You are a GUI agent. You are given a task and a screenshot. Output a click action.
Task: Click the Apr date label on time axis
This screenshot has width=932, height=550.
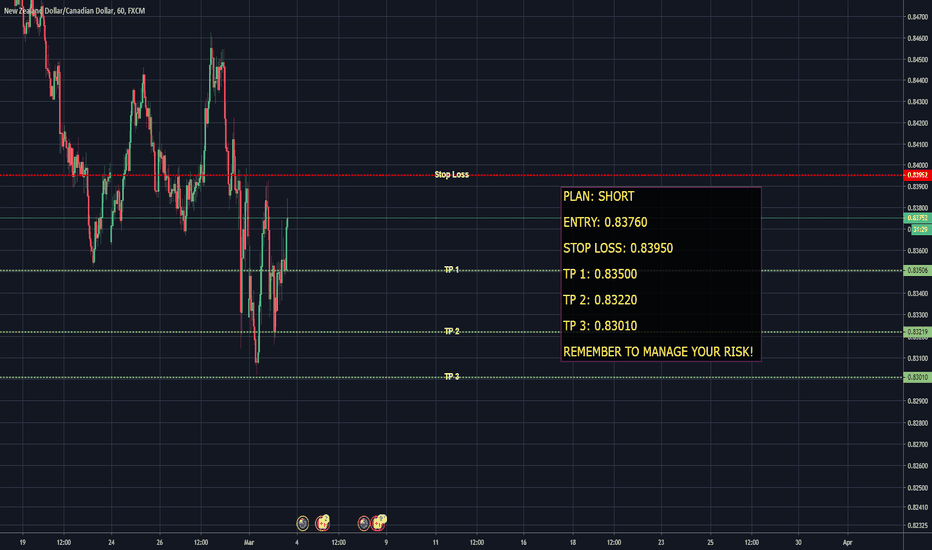pyautogui.click(x=846, y=542)
